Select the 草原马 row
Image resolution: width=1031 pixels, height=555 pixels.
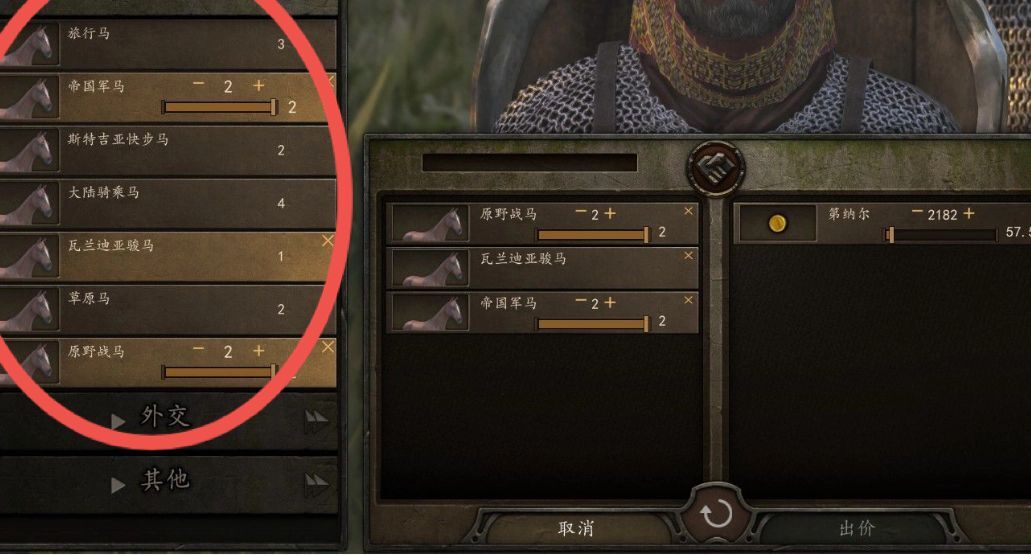coord(168,309)
